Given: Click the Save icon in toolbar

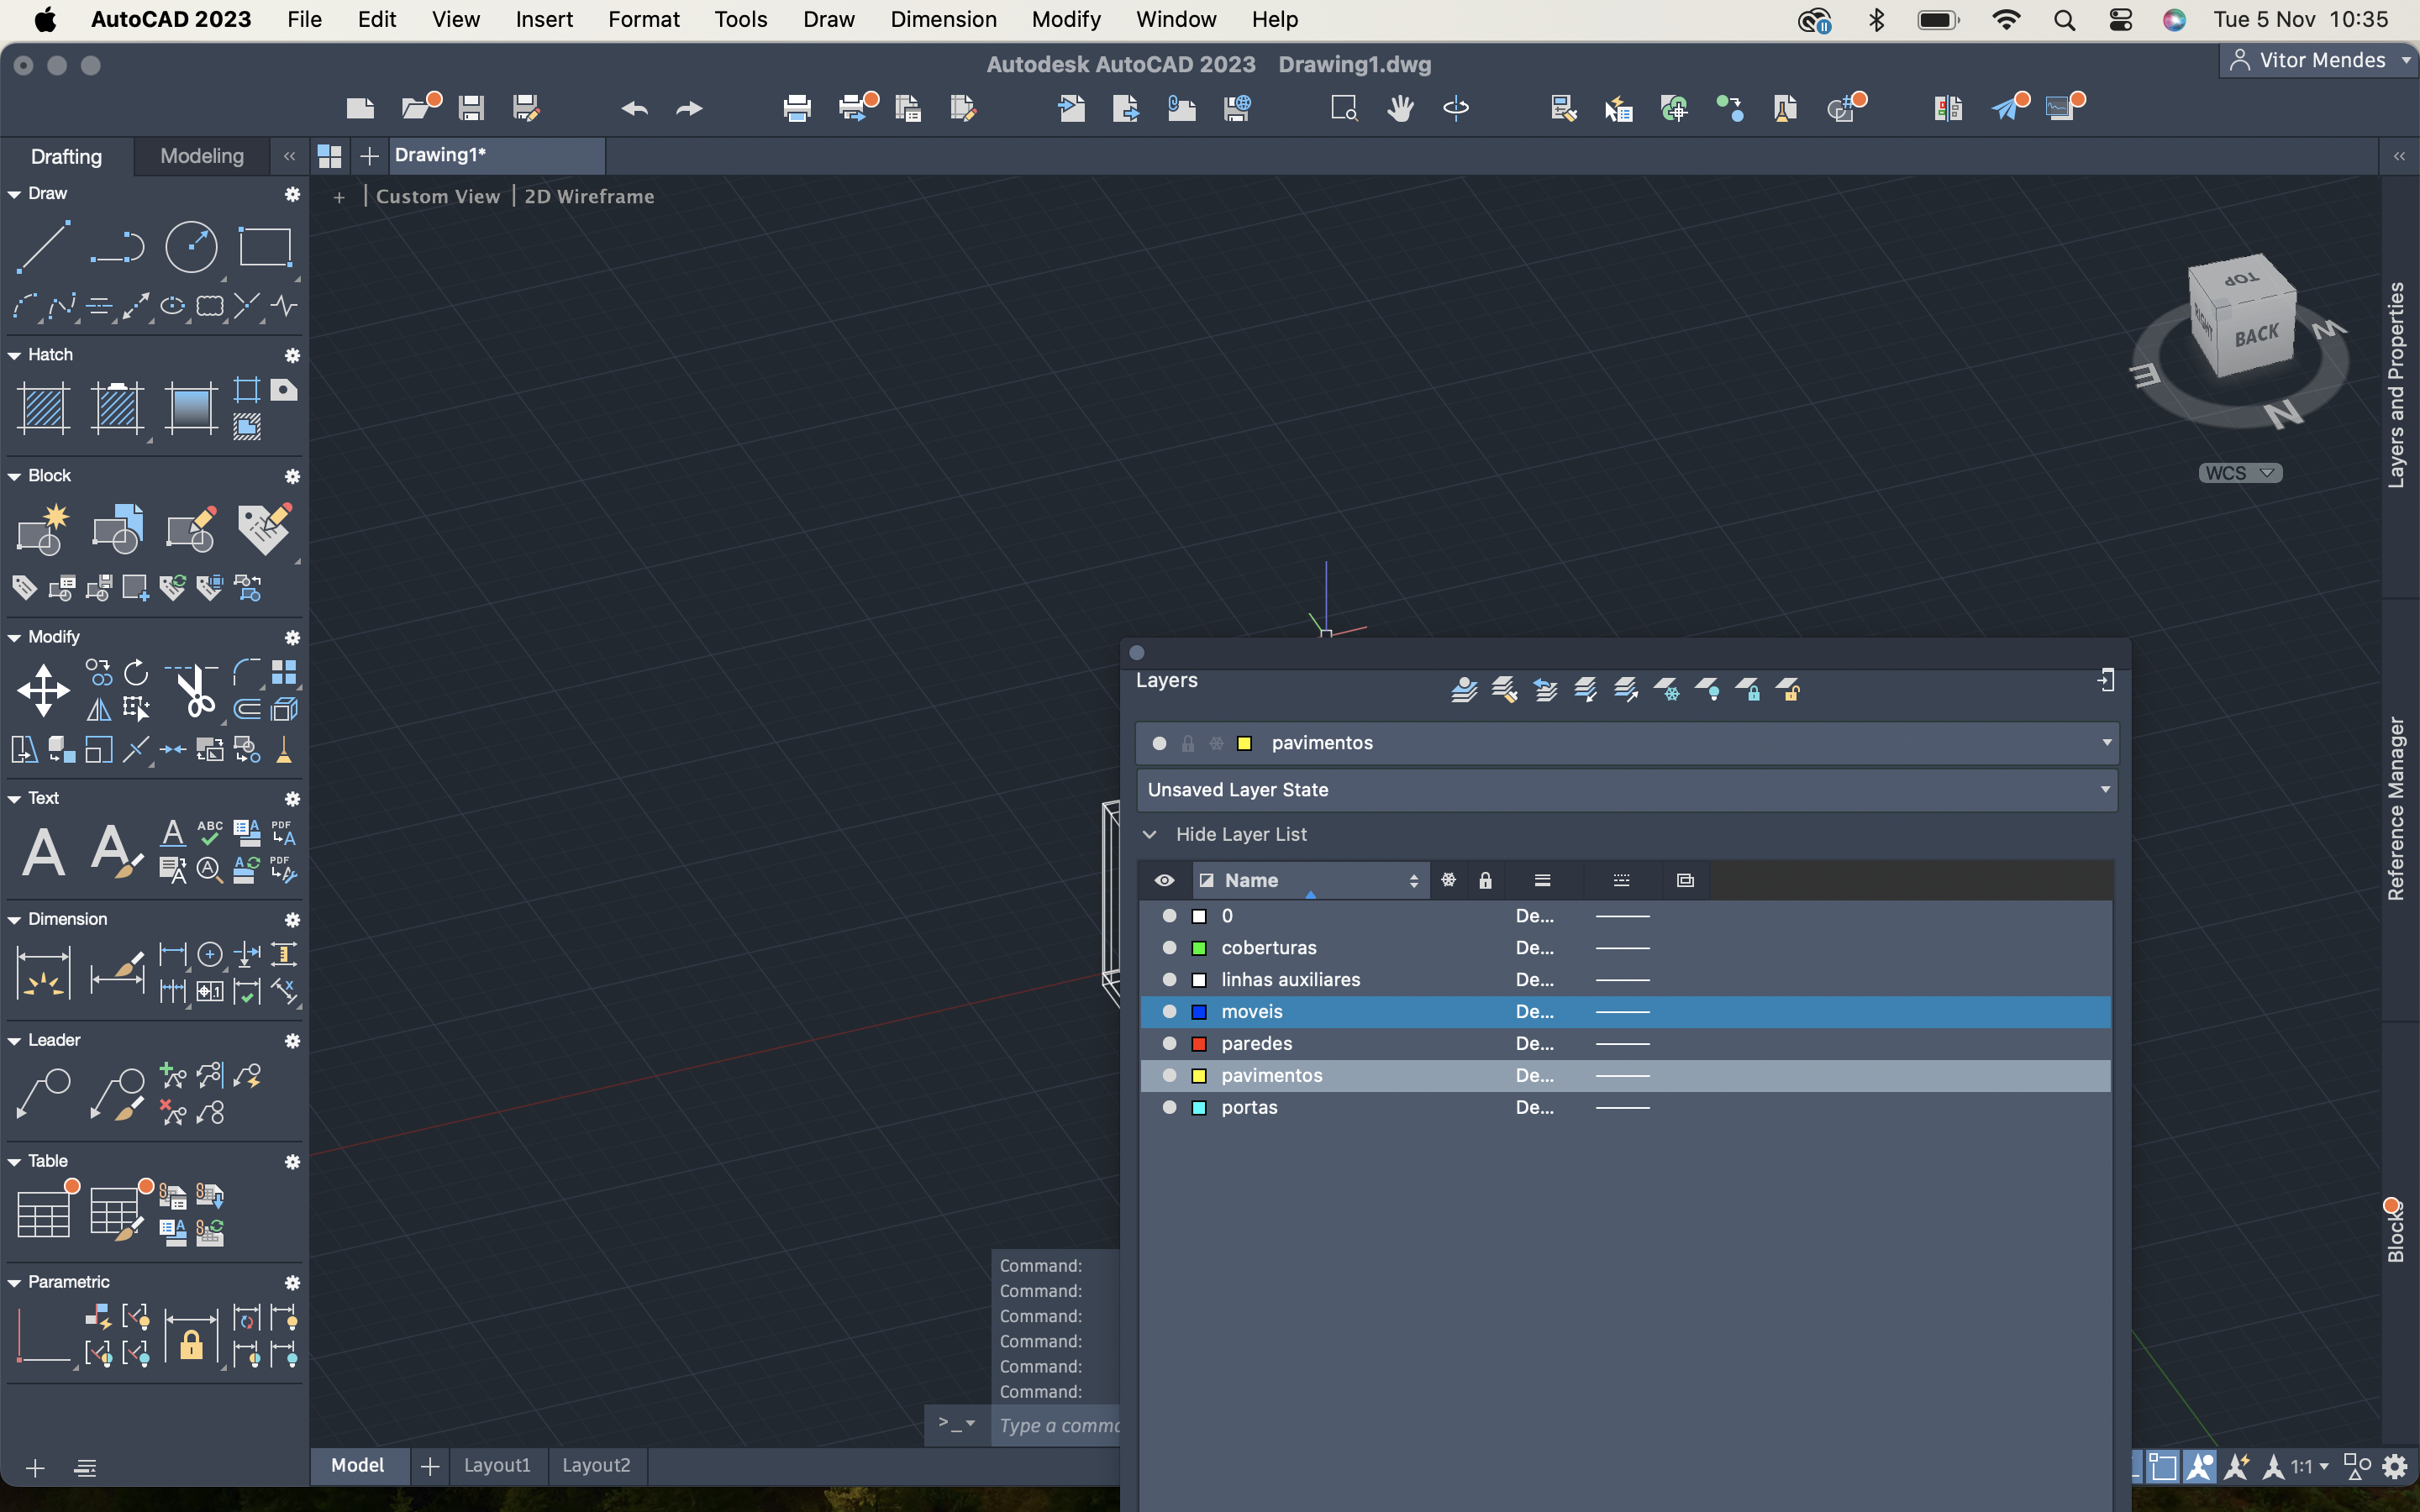Looking at the screenshot, I should pos(471,108).
